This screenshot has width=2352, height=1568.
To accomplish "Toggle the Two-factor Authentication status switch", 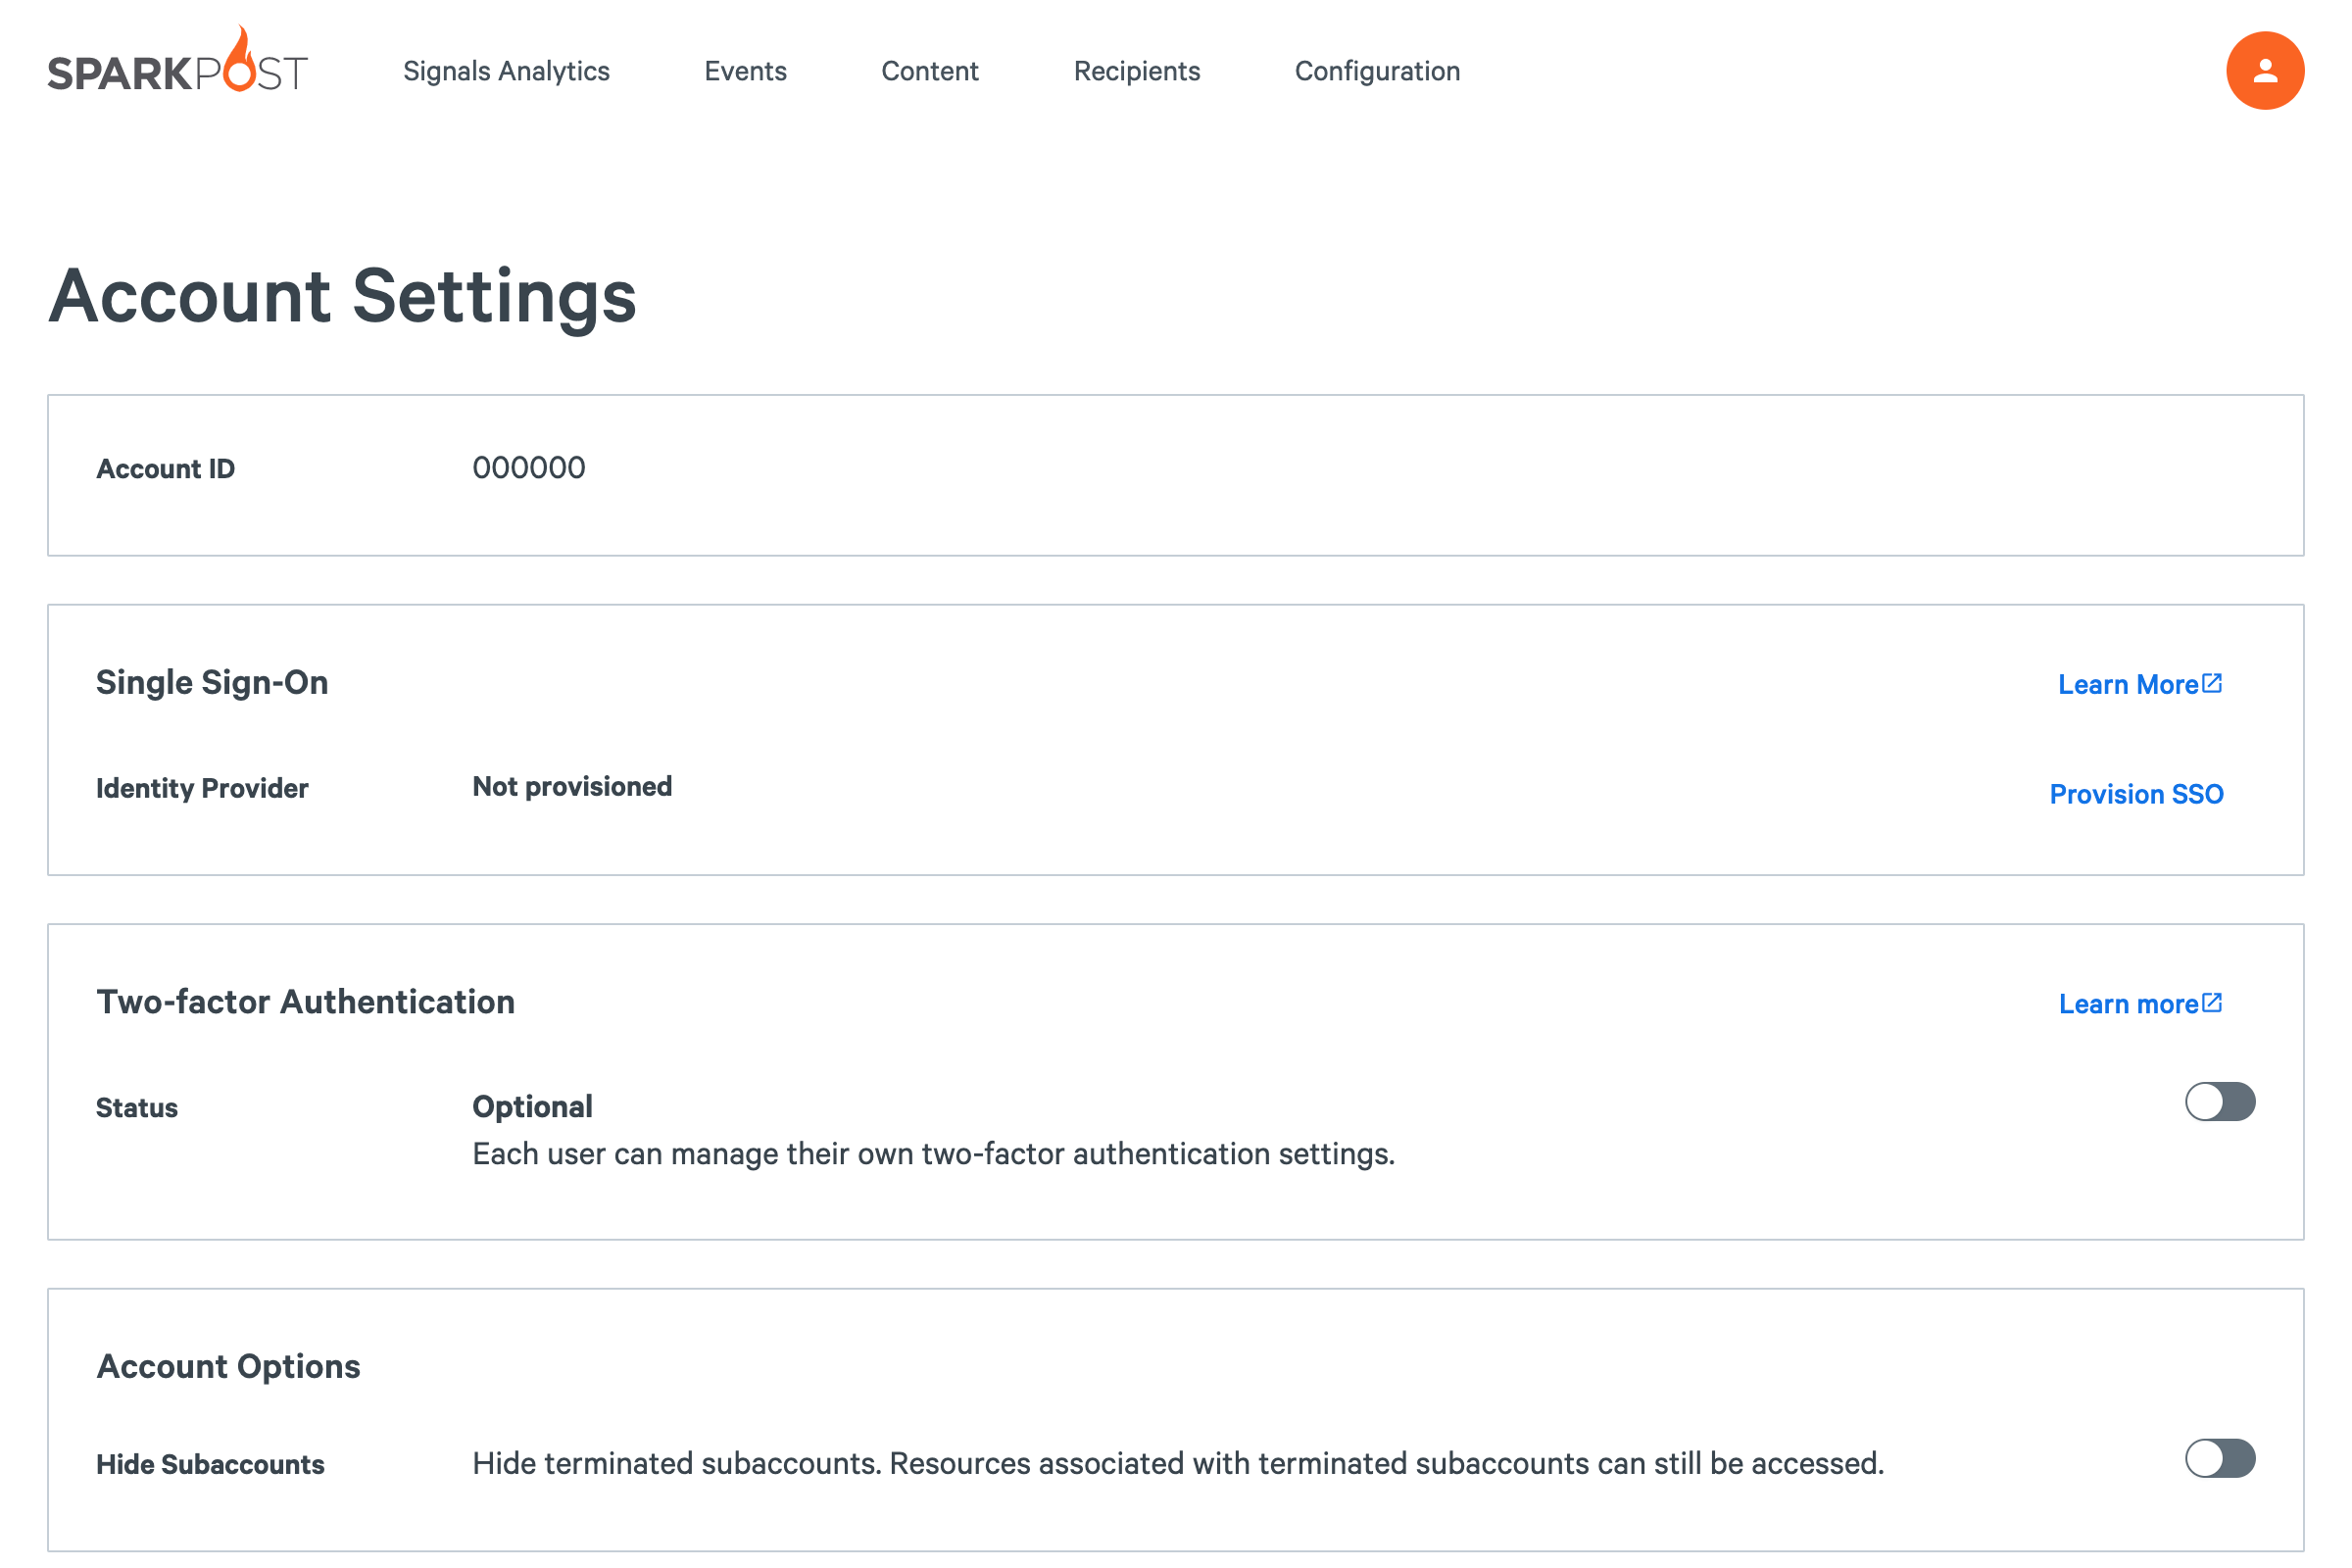I will (x=2220, y=1102).
